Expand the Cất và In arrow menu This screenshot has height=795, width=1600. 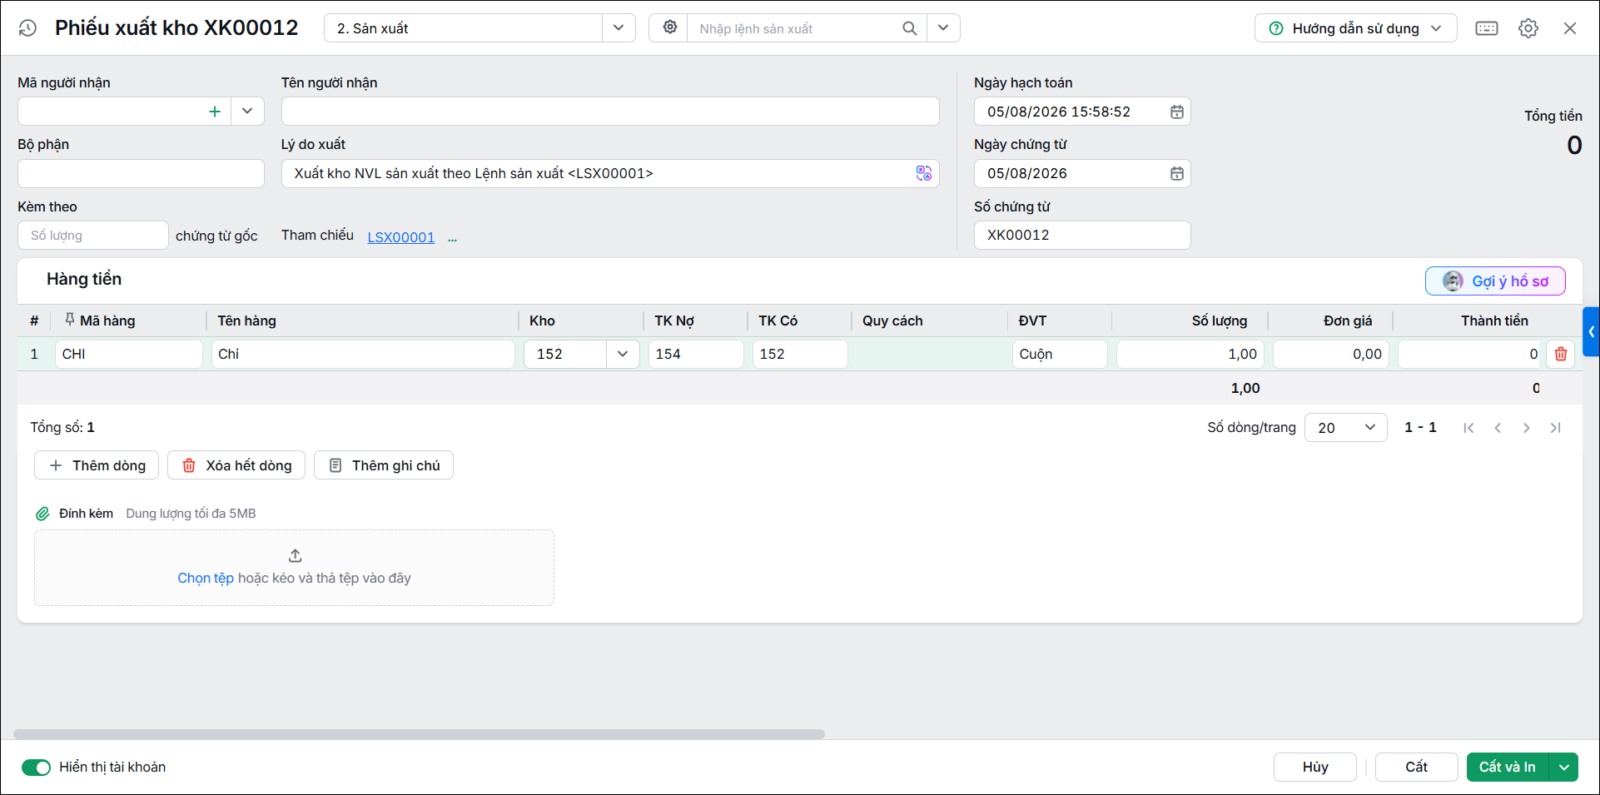(1563, 767)
